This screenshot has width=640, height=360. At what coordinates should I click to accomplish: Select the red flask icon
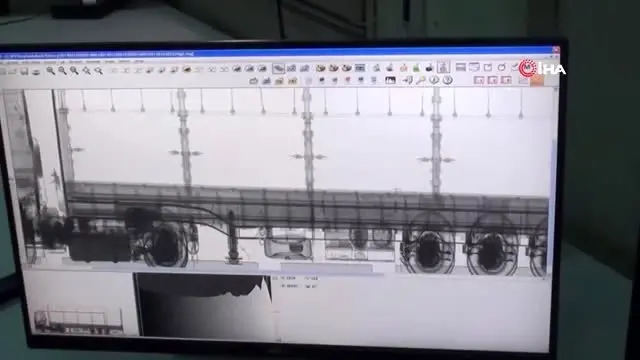[x=403, y=67]
